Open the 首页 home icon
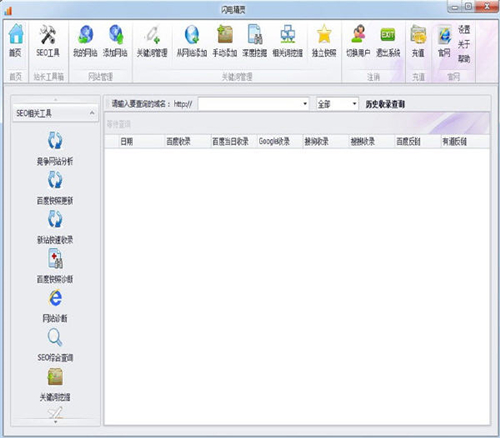The height and width of the screenshot is (438, 500). click(x=16, y=40)
